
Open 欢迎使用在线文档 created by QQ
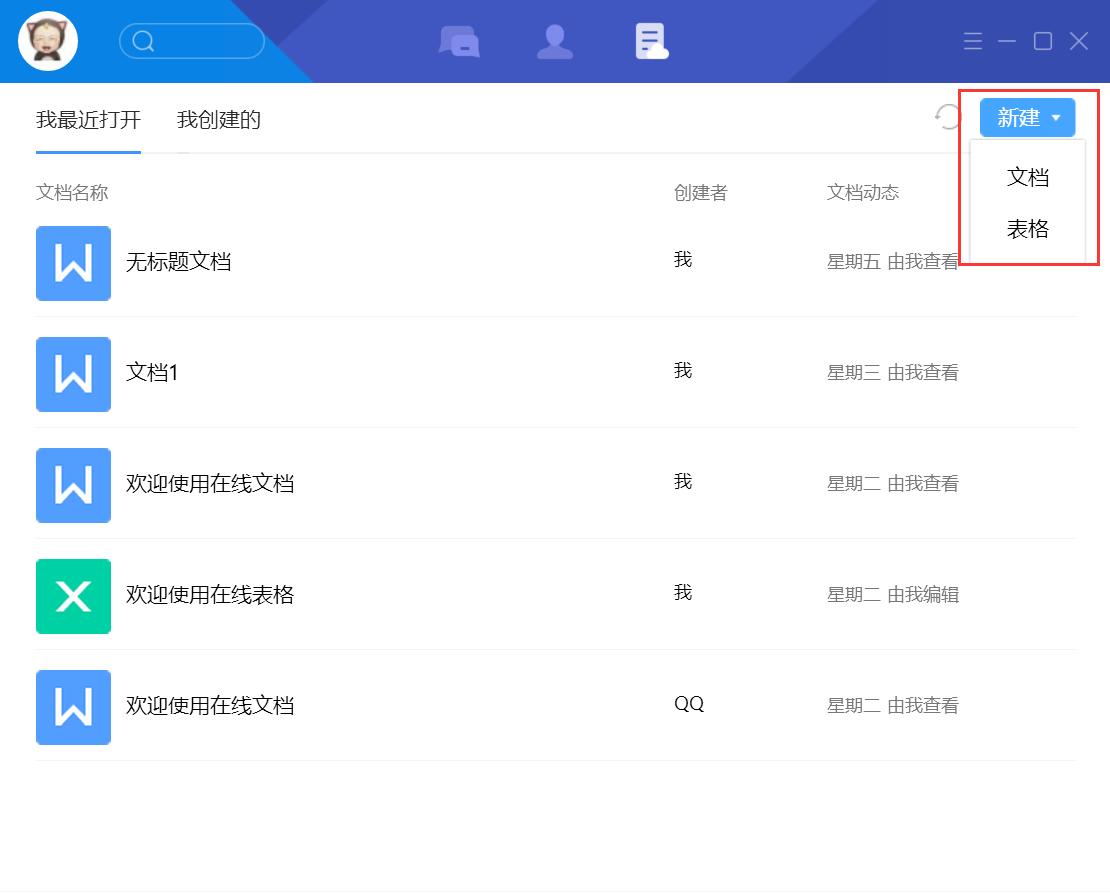pyautogui.click(x=210, y=706)
